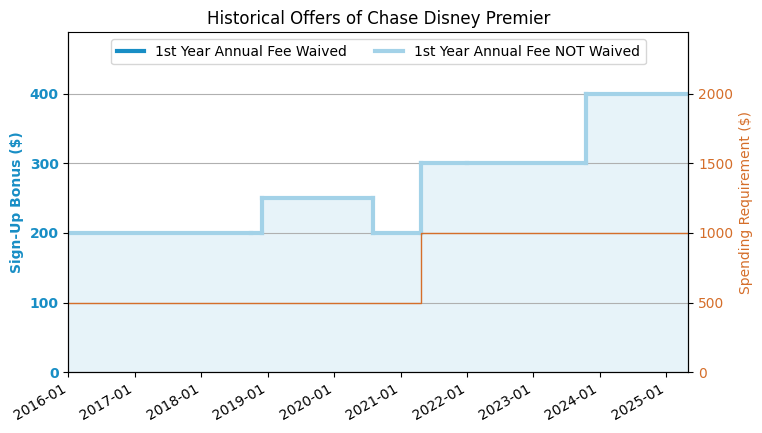Click the light blue Fee NOT Waived legend swatch
762x433 pixels.
[390, 52]
